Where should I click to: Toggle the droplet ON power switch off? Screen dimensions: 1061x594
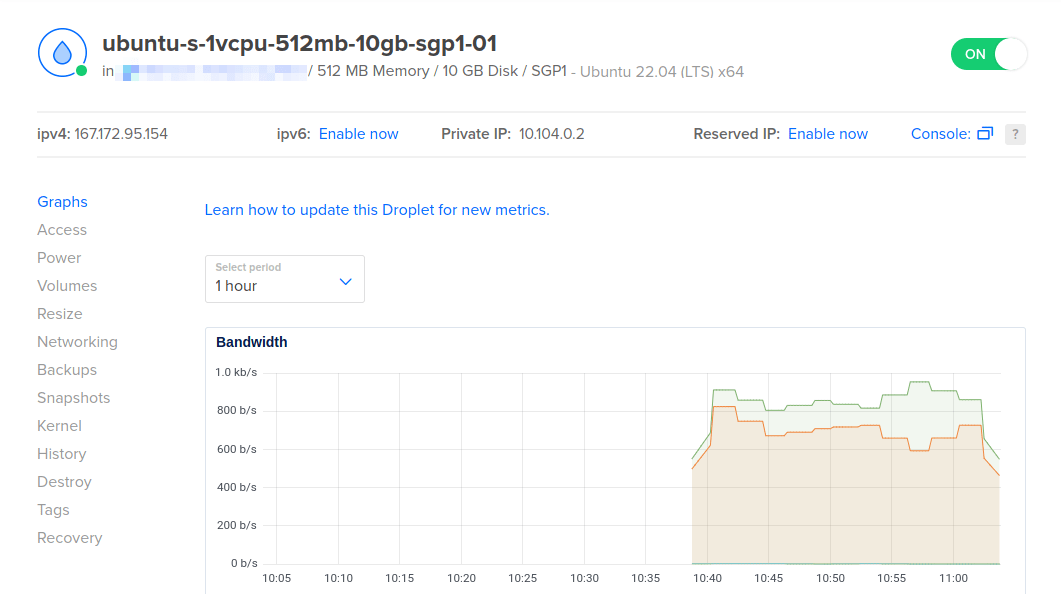point(988,54)
